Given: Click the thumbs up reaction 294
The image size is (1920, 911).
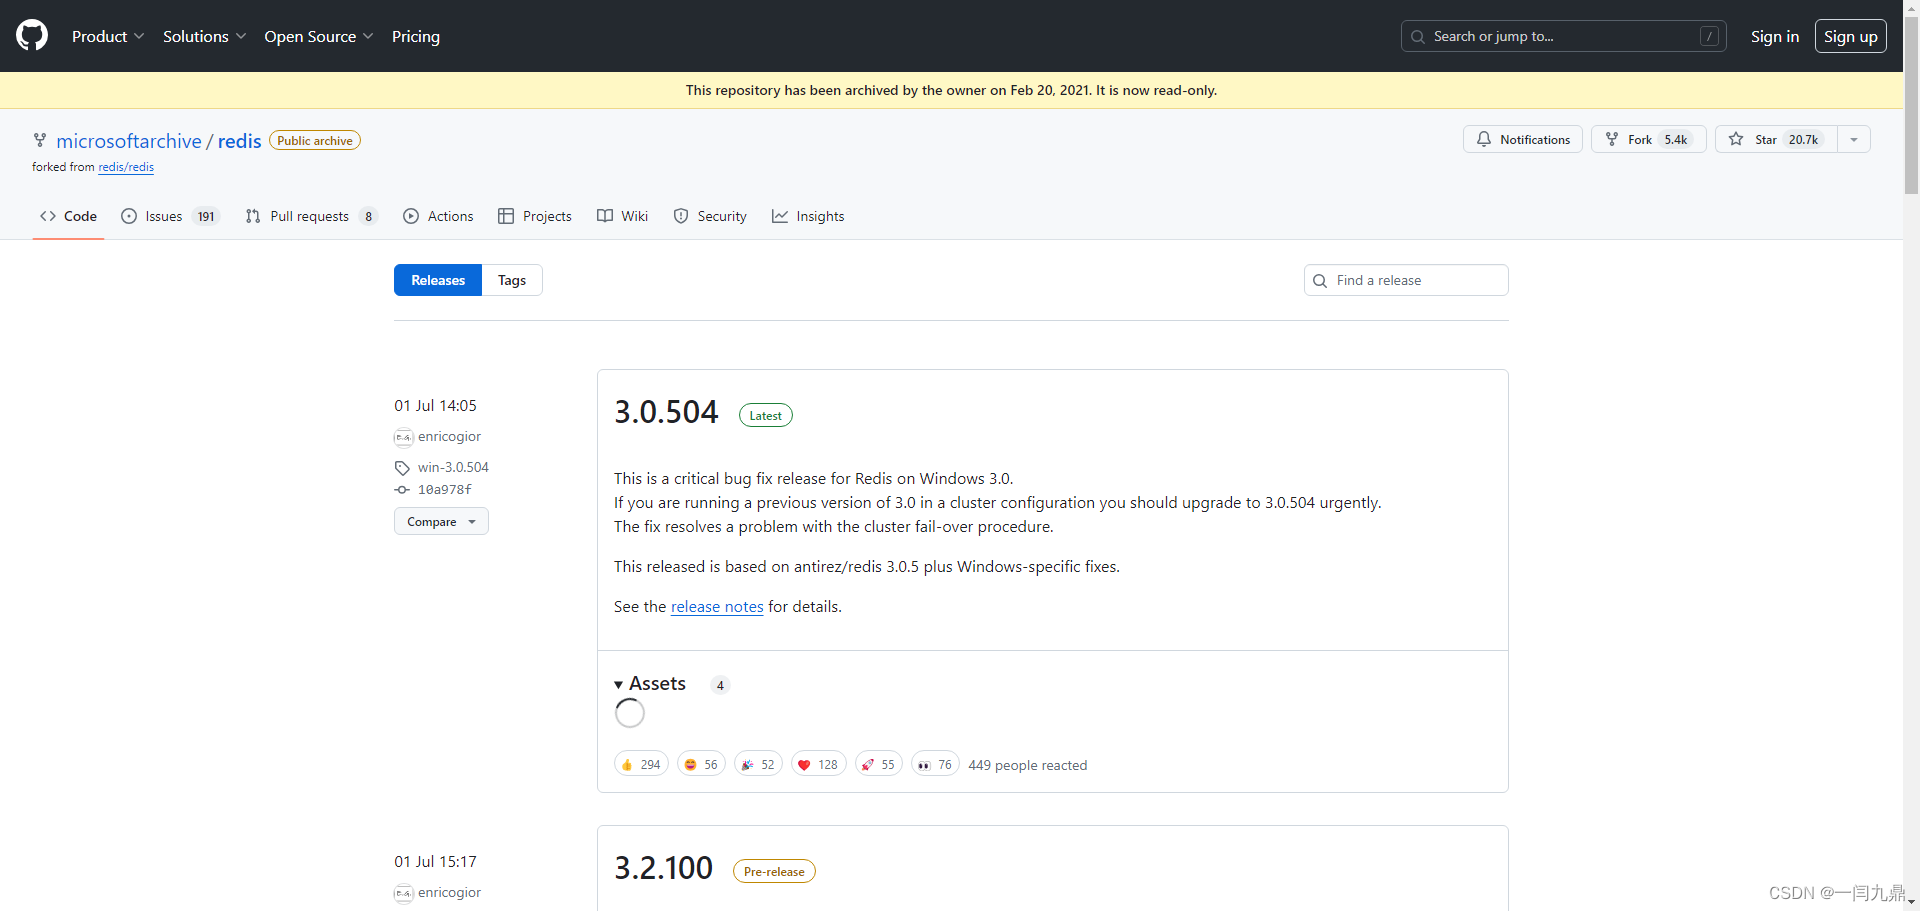Looking at the screenshot, I should tap(641, 764).
